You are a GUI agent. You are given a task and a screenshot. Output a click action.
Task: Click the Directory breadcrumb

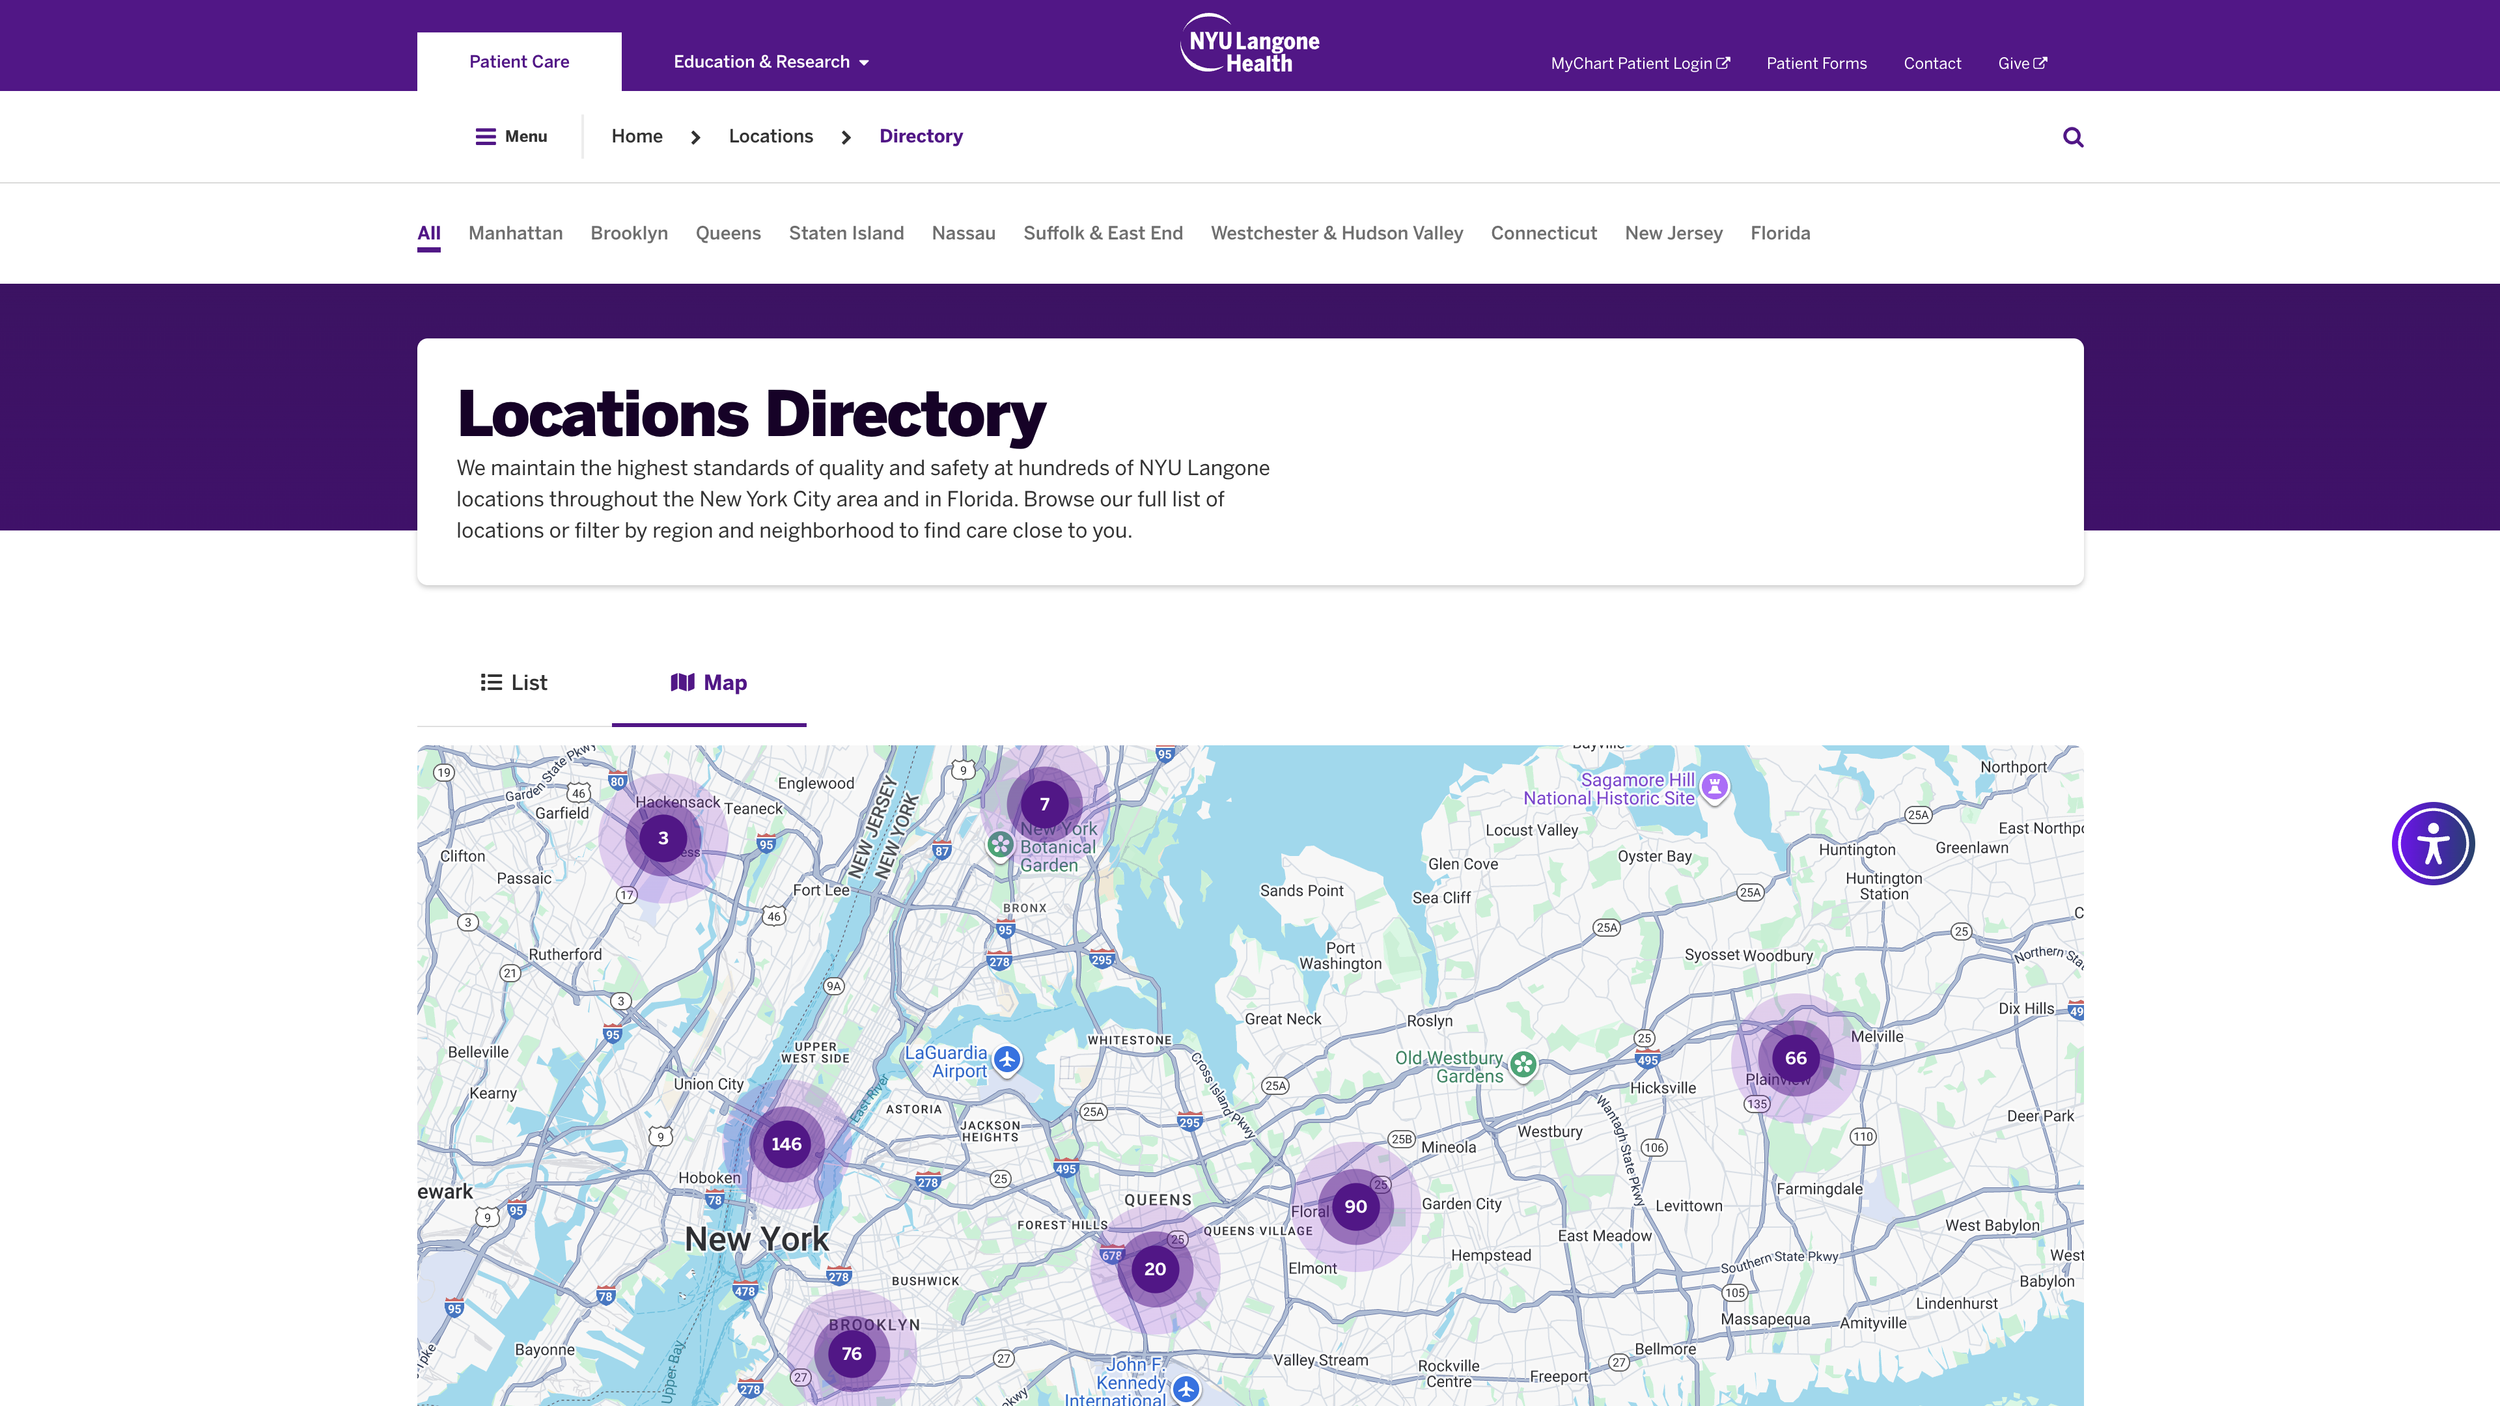[921, 136]
